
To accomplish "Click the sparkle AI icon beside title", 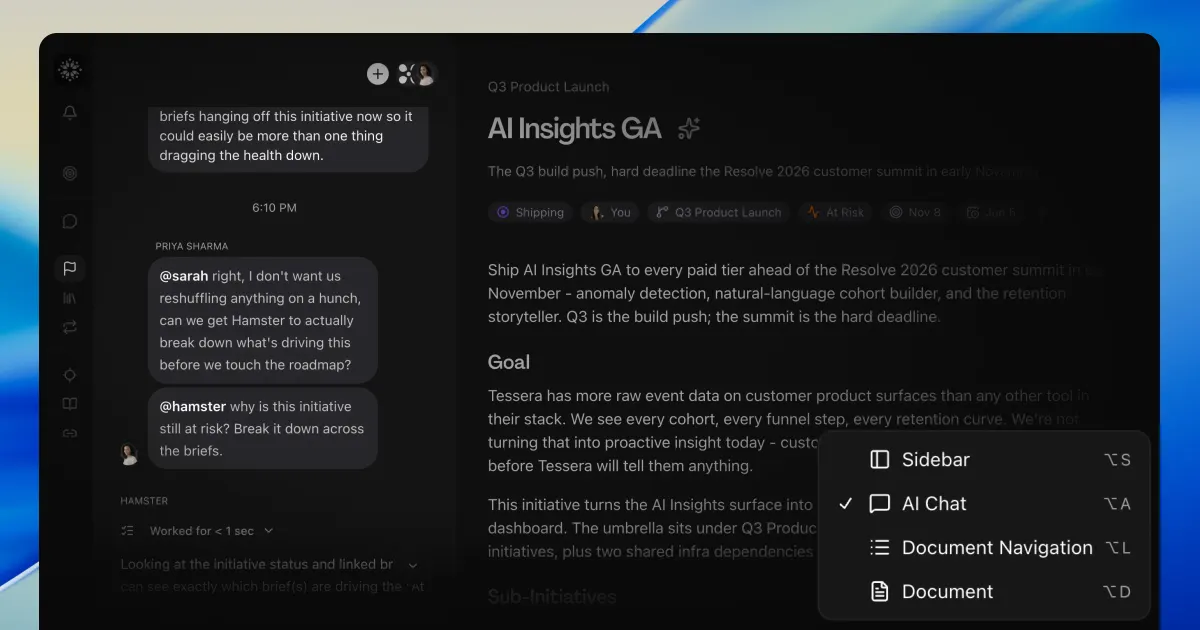I will click(x=689, y=128).
